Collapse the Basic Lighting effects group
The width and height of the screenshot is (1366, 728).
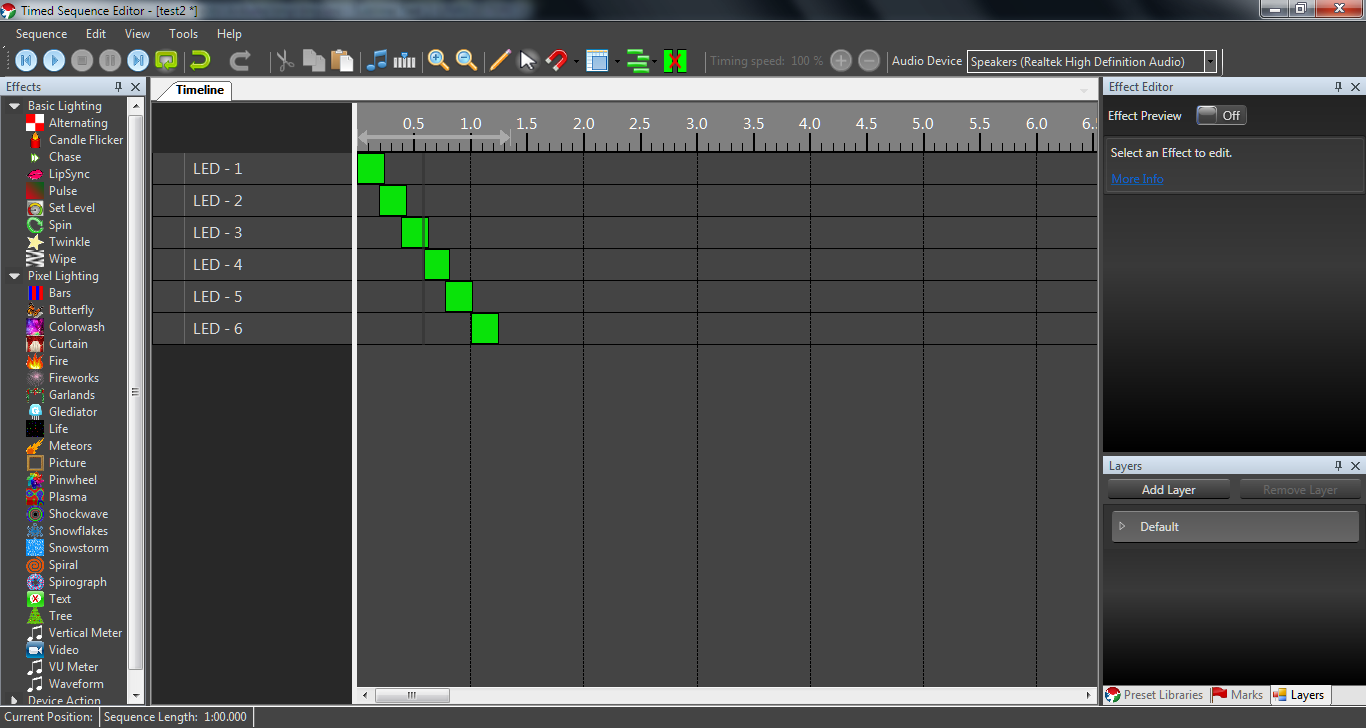[14, 106]
